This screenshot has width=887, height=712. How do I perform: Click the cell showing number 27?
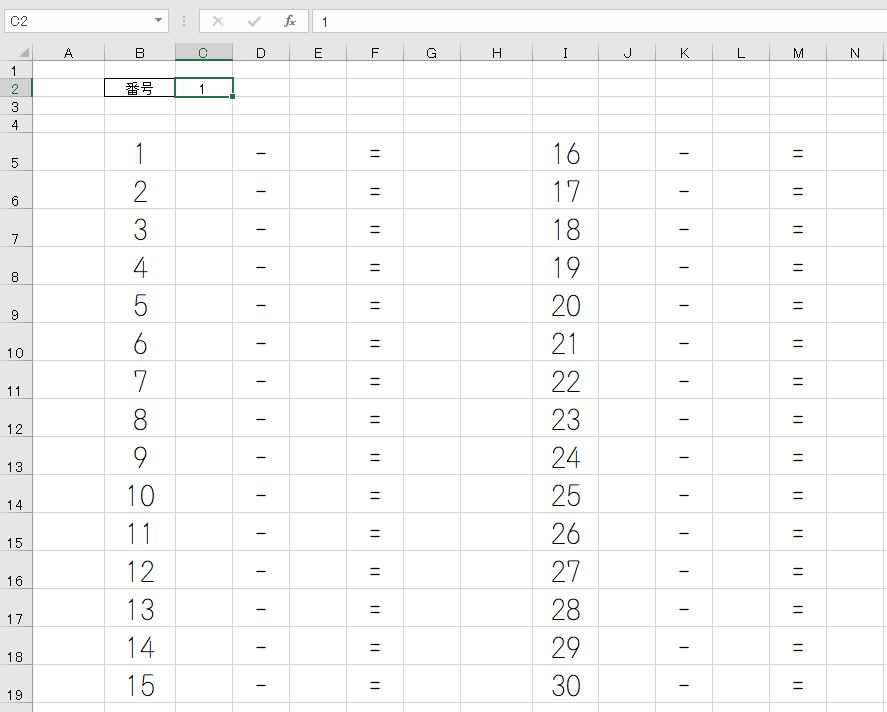coord(565,571)
